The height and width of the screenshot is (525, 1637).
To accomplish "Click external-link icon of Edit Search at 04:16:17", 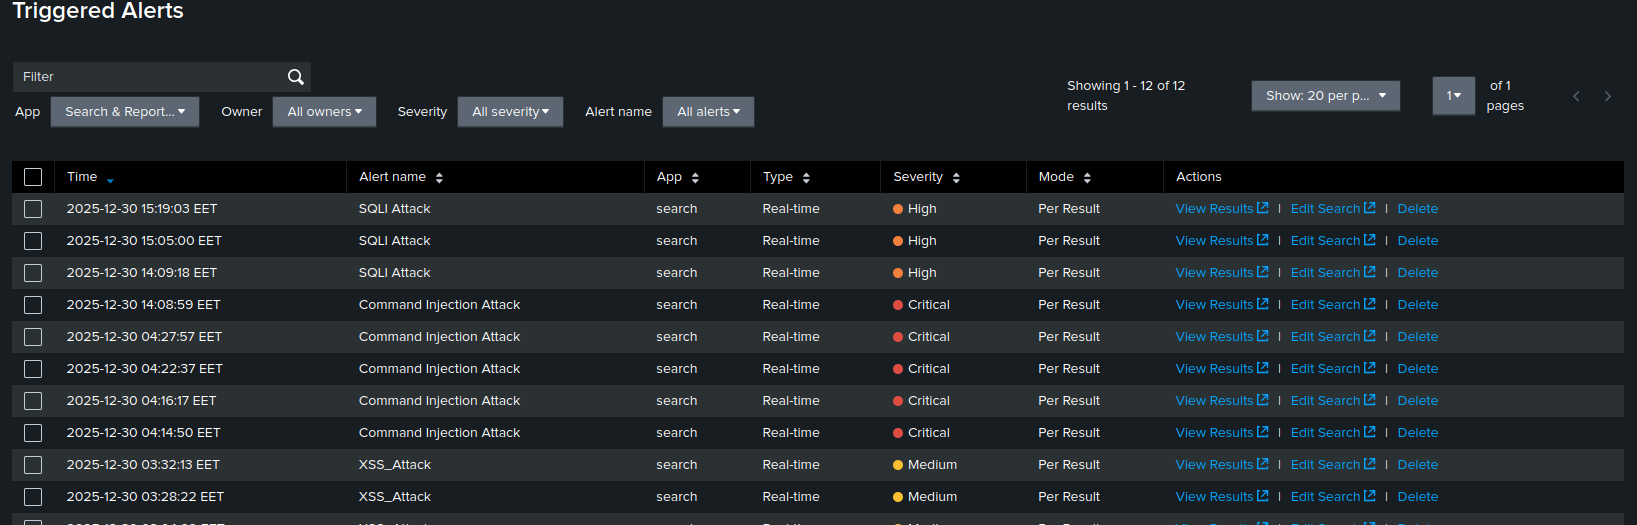I will pyautogui.click(x=1370, y=400).
